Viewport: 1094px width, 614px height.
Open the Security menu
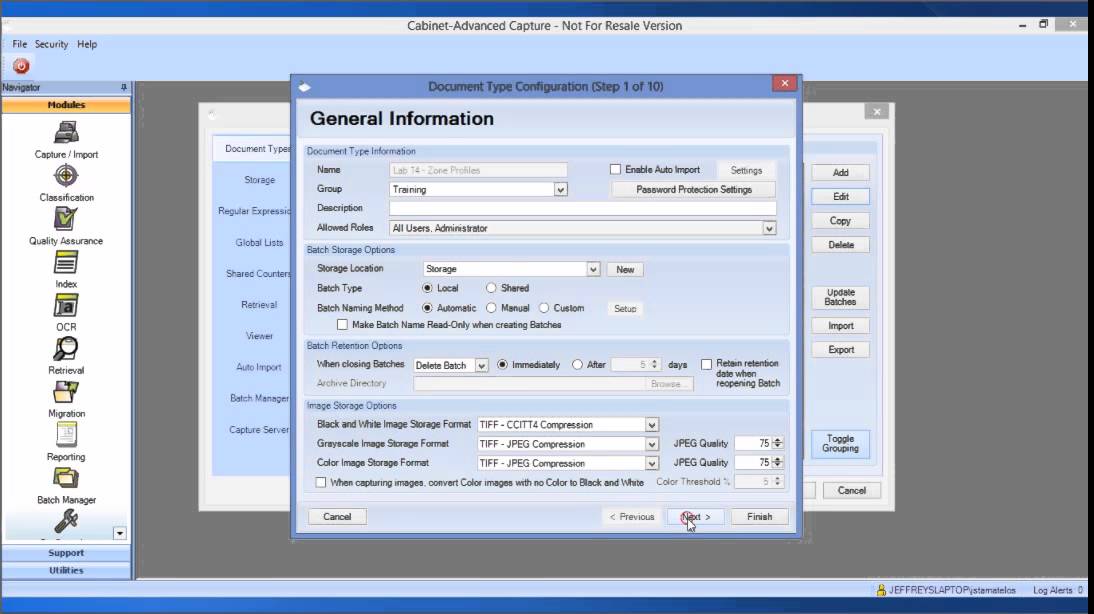tap(52, 44)
